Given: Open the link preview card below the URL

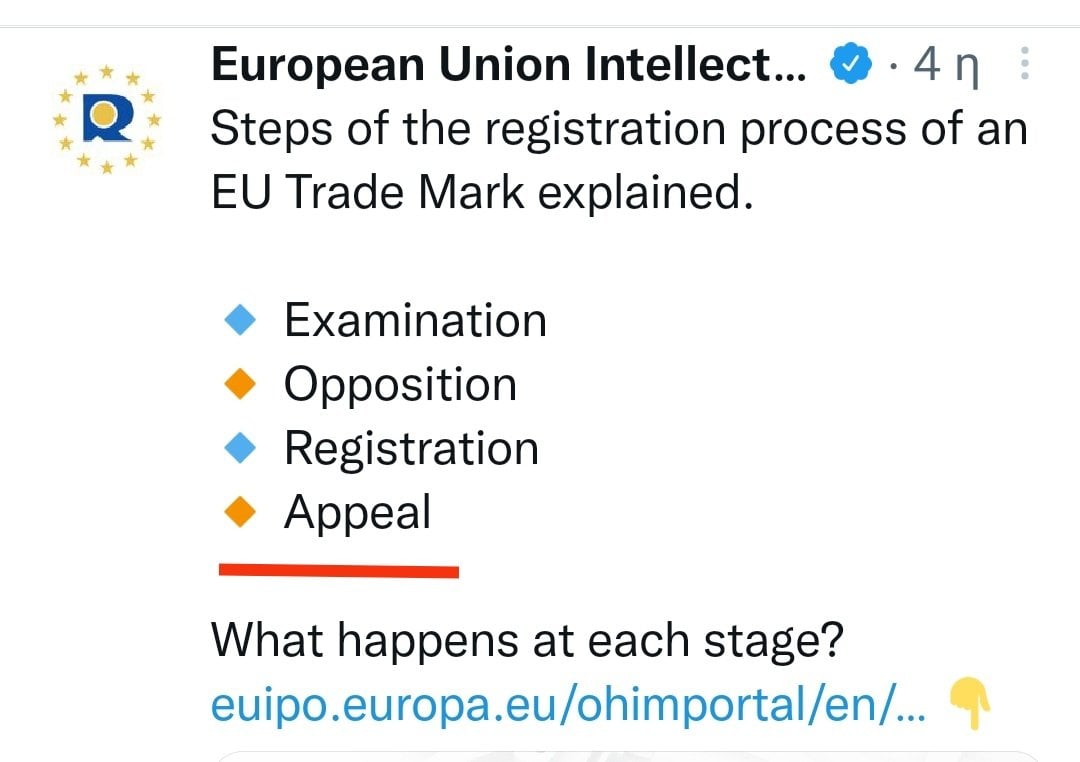Looking at the screenshot, I should [x=627, y=756].
